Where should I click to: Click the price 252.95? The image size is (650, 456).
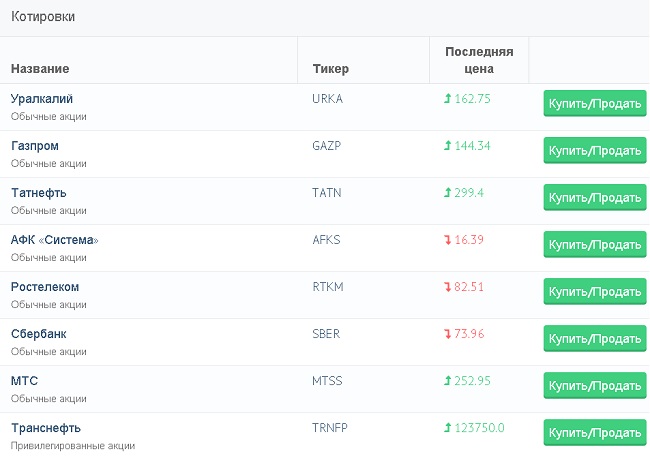click(472, 381)
